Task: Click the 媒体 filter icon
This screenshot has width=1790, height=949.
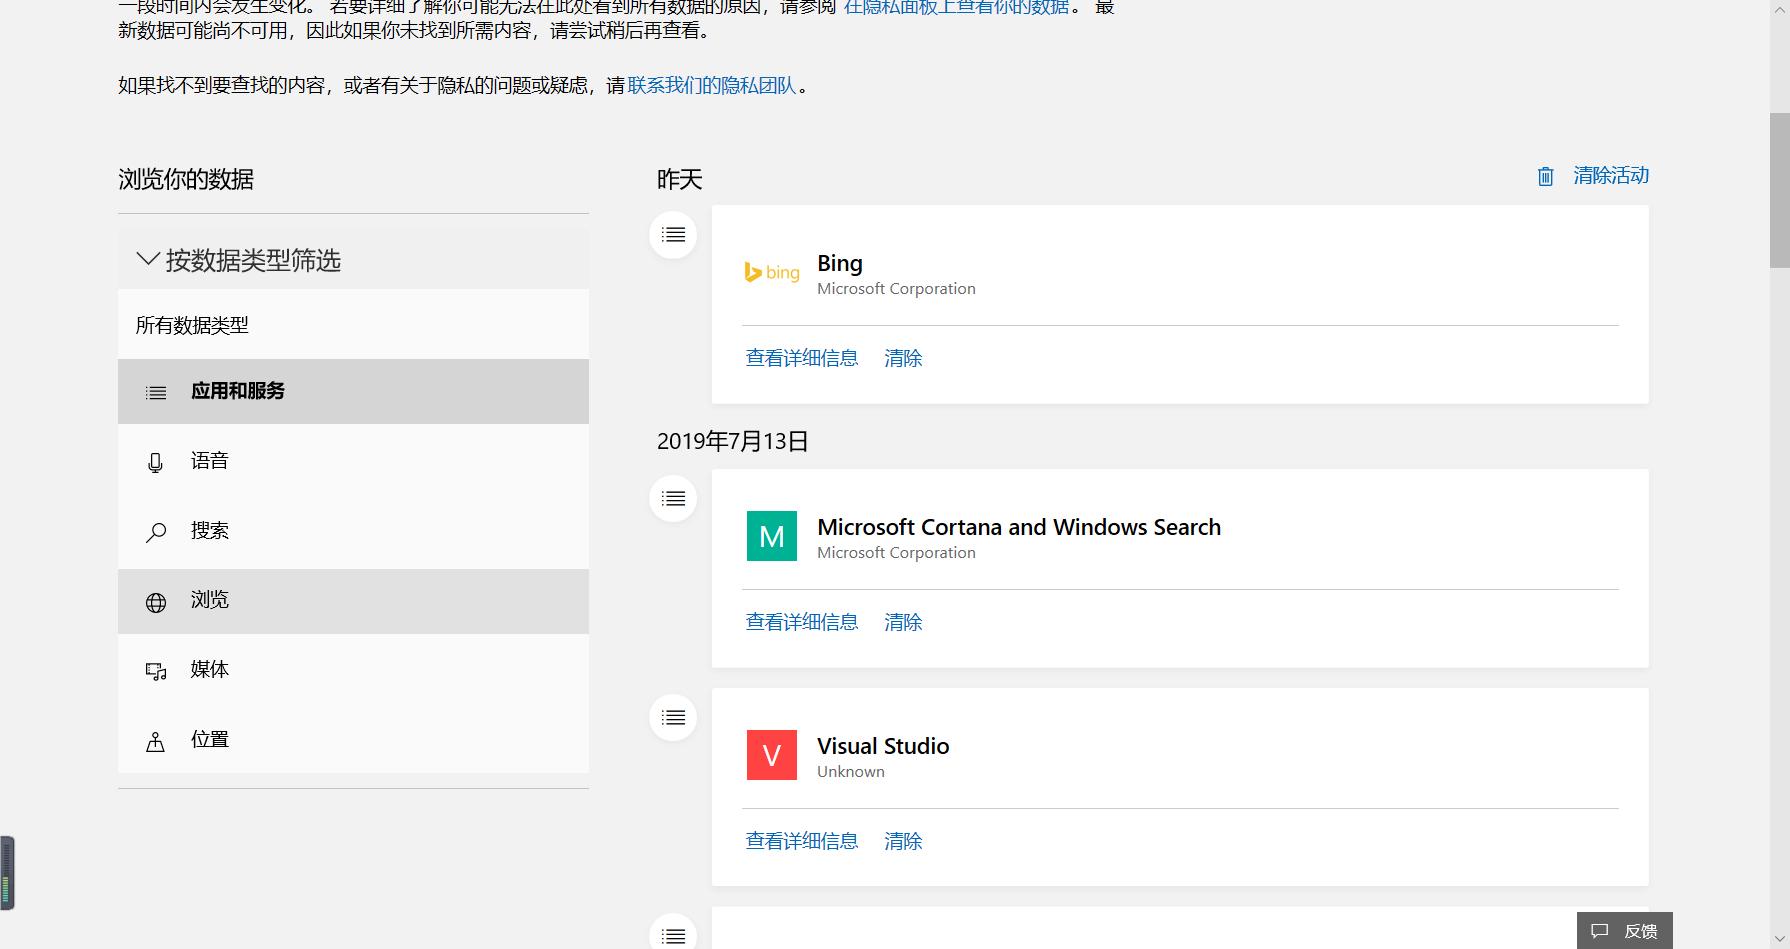Action: [156, 670]
